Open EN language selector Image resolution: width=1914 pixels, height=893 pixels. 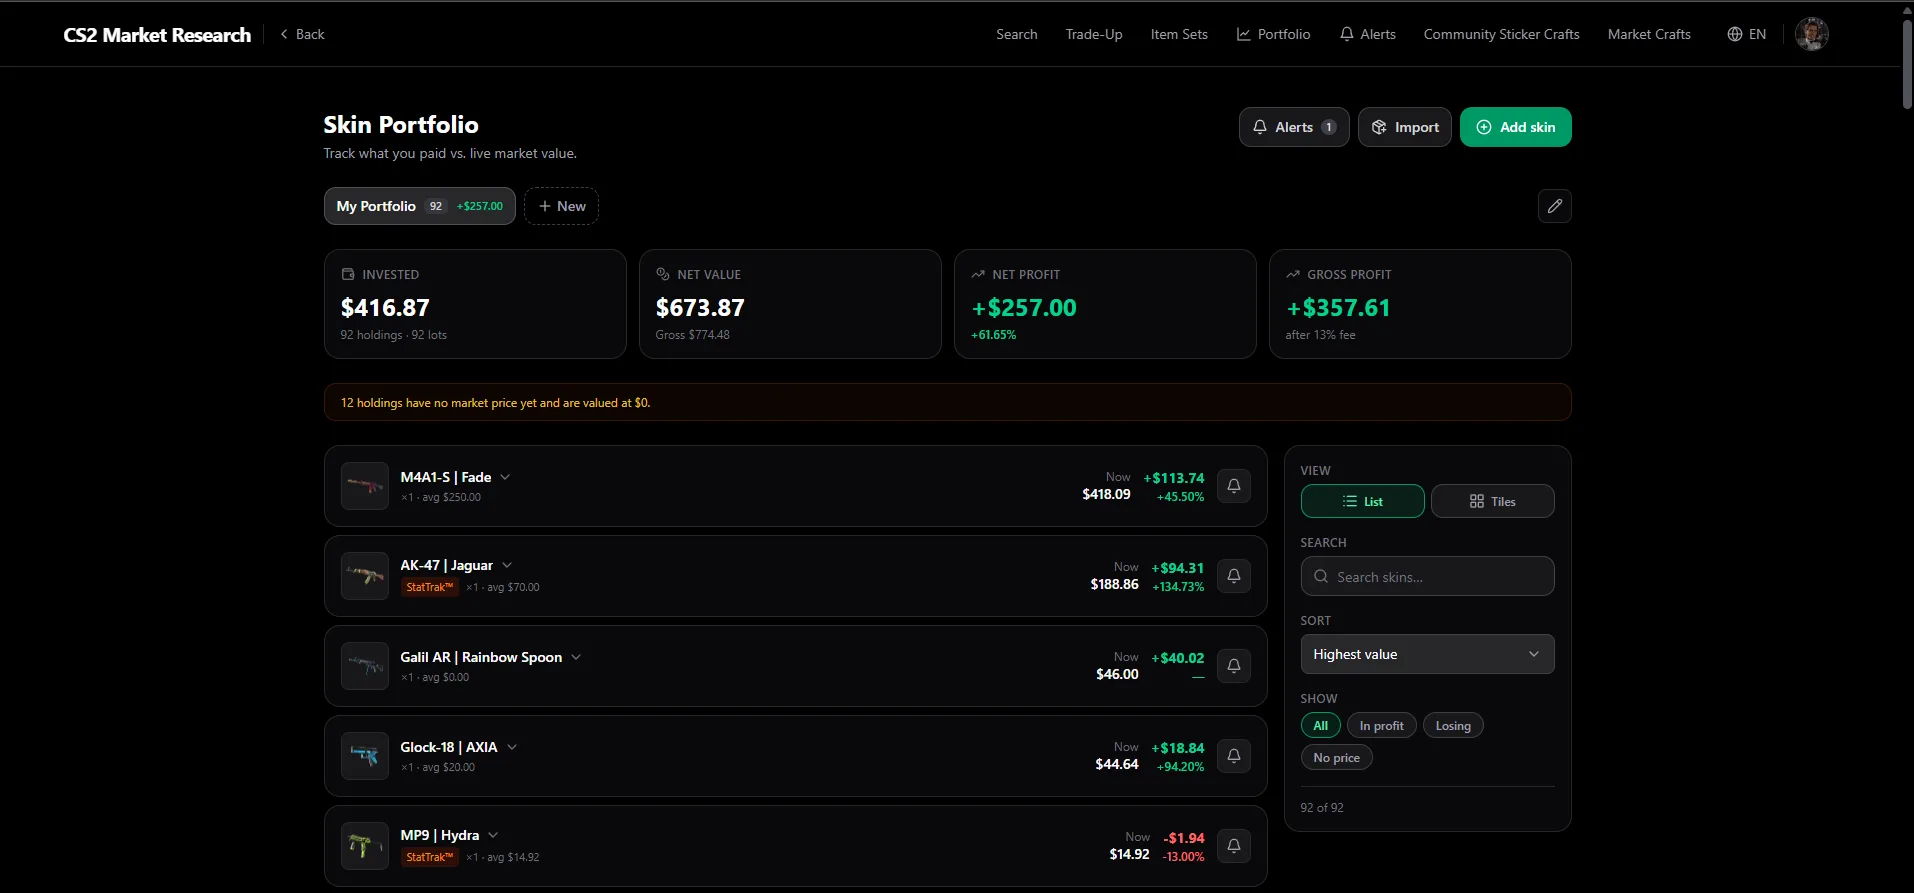1746,34
